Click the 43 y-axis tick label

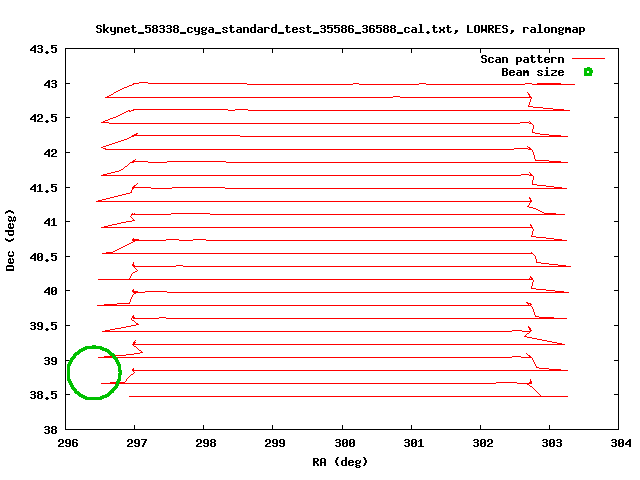(x=50, y=84)
